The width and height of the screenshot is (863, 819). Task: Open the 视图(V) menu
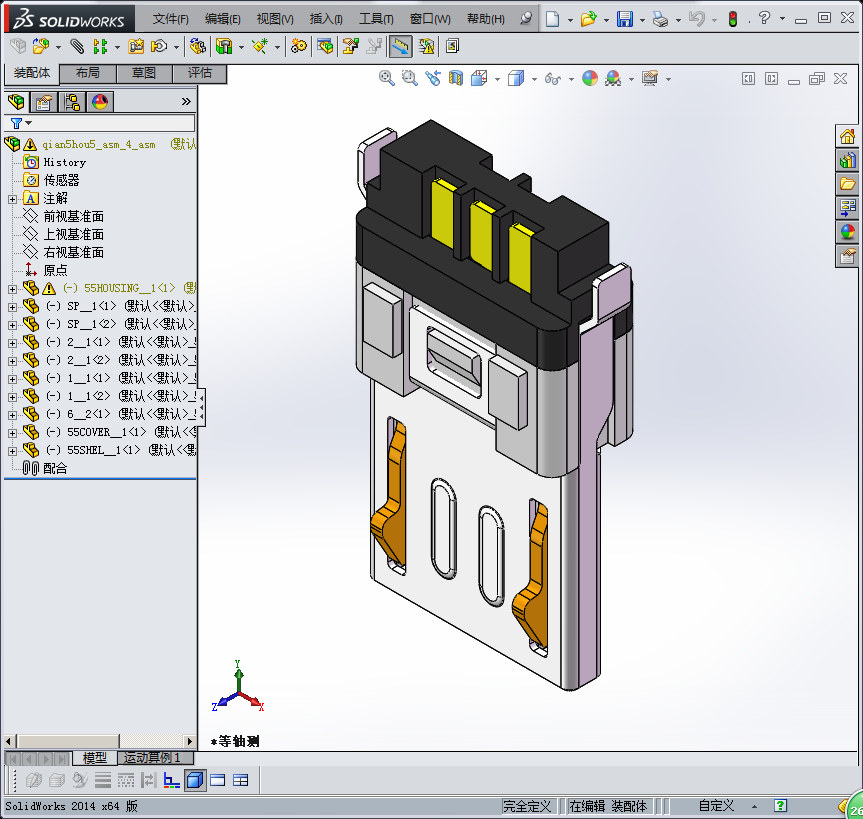275,19
